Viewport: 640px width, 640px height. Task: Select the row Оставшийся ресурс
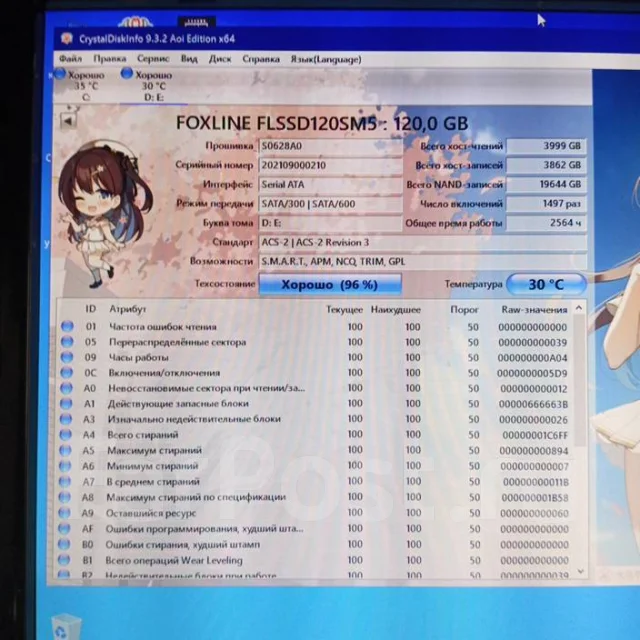[315, 513]
